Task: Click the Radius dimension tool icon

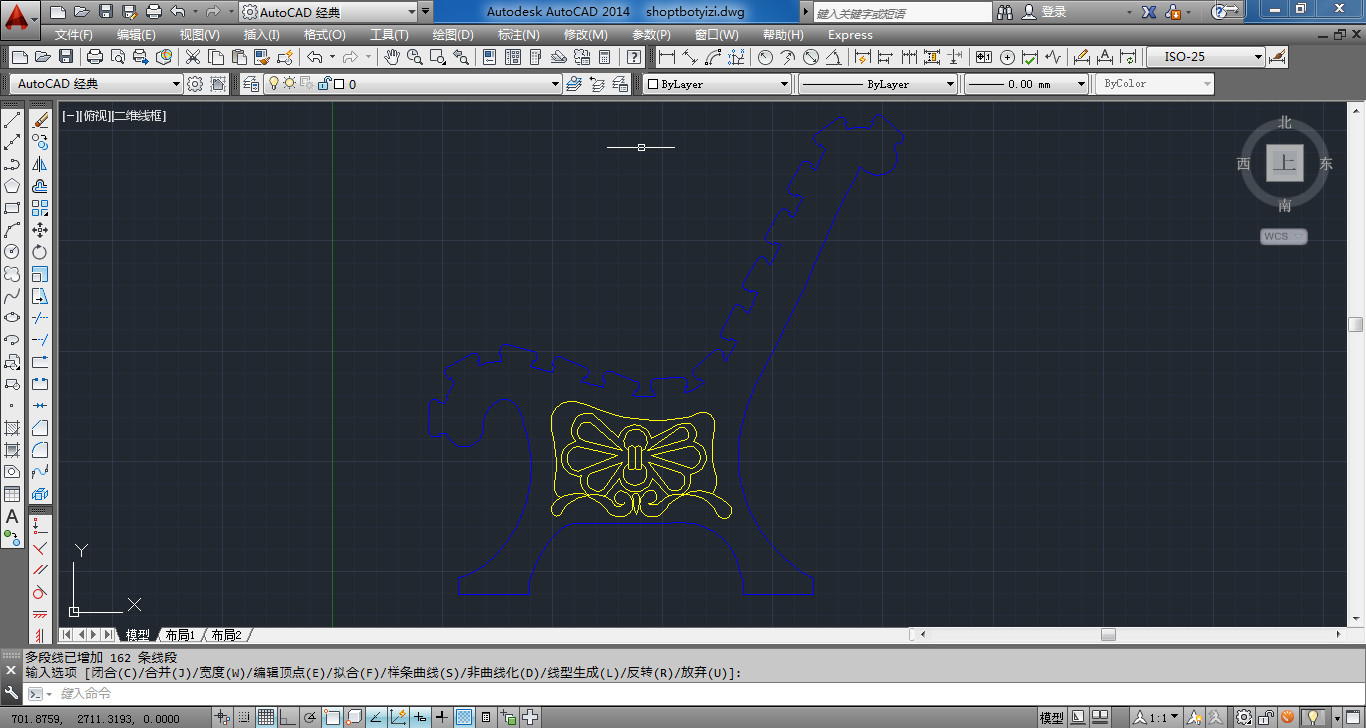Action: (x=766, y=57)
